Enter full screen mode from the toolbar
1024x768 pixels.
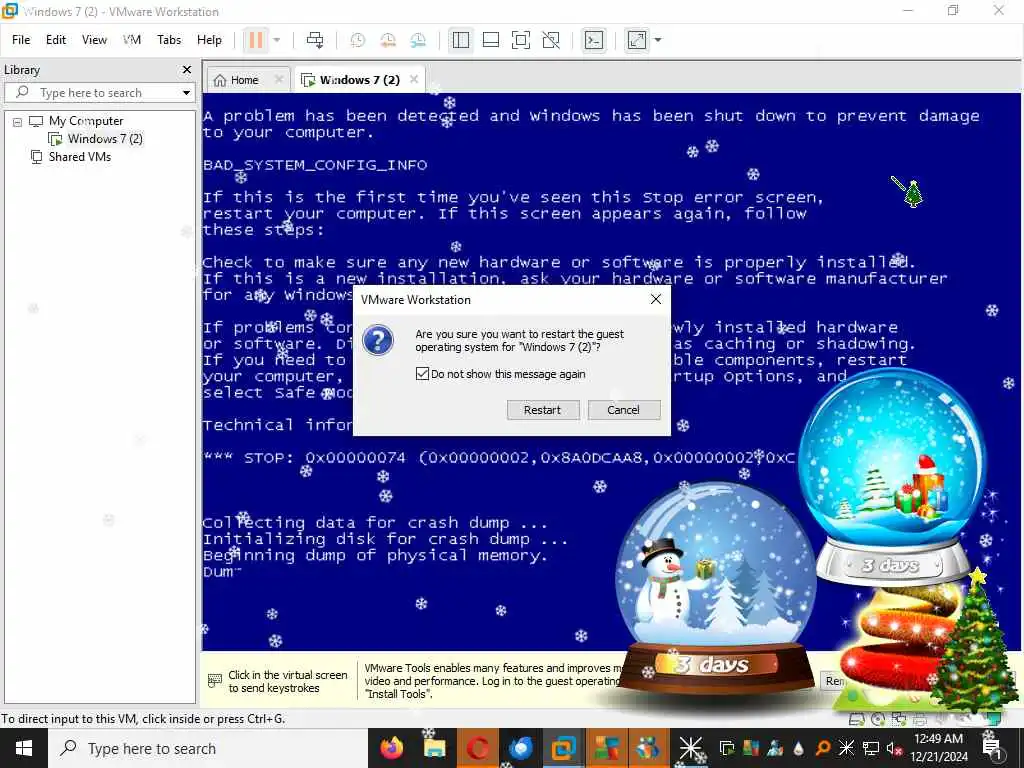click(x=520, y=40)
